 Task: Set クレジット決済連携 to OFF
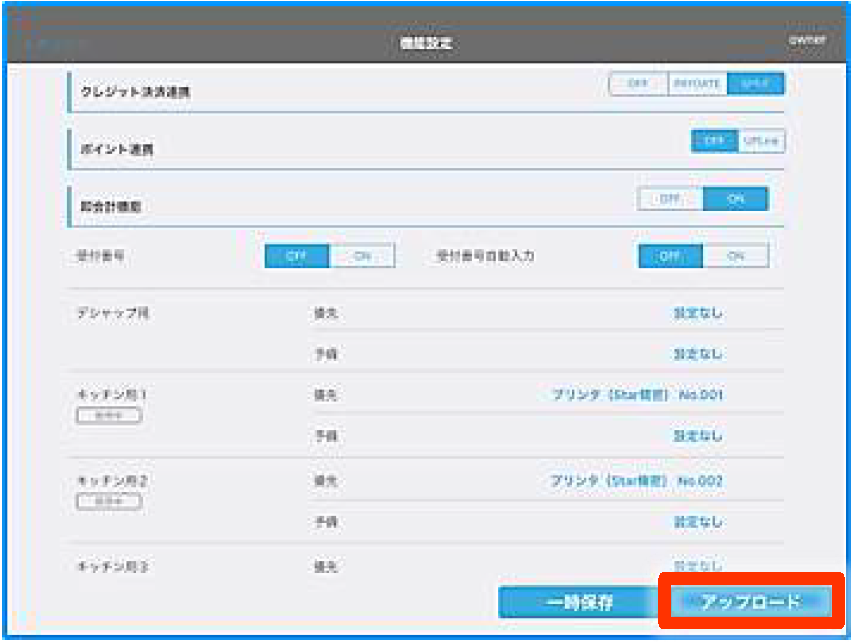[638, 84]
